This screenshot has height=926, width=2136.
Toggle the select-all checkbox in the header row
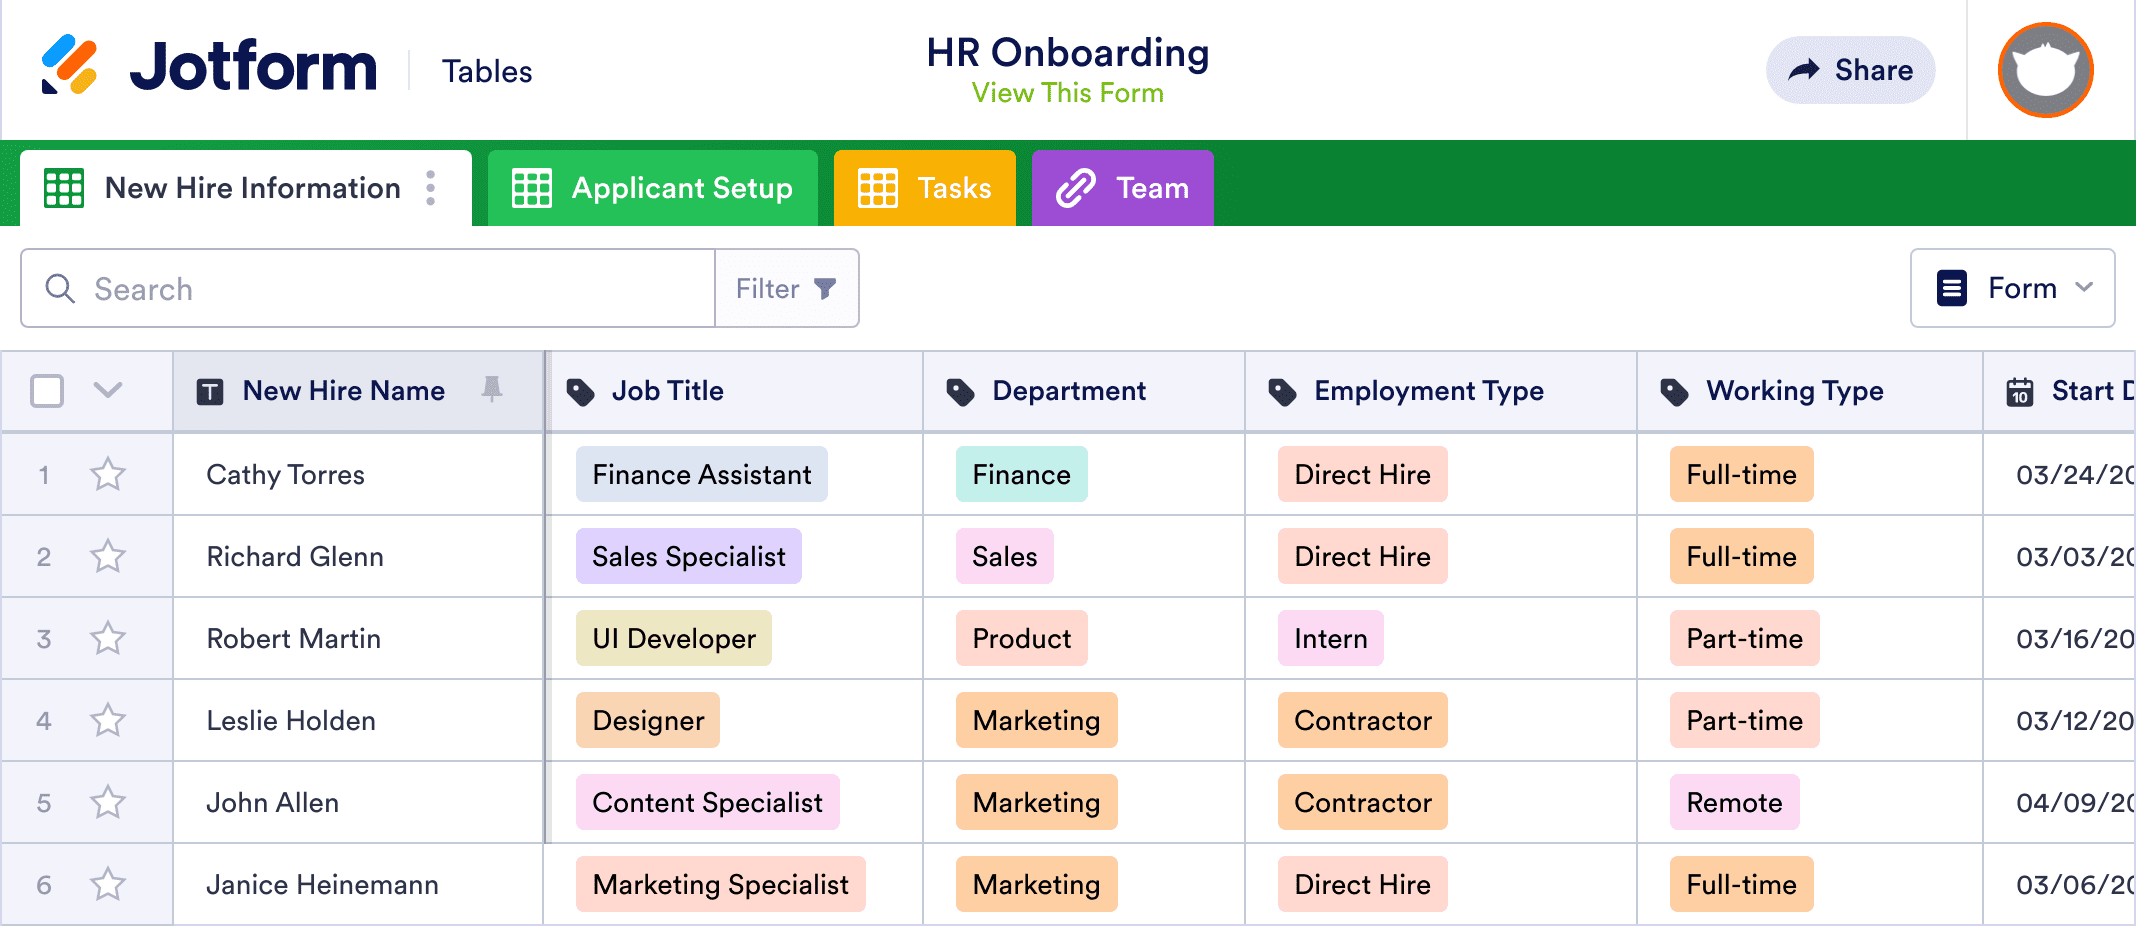[x=47, y=391]
